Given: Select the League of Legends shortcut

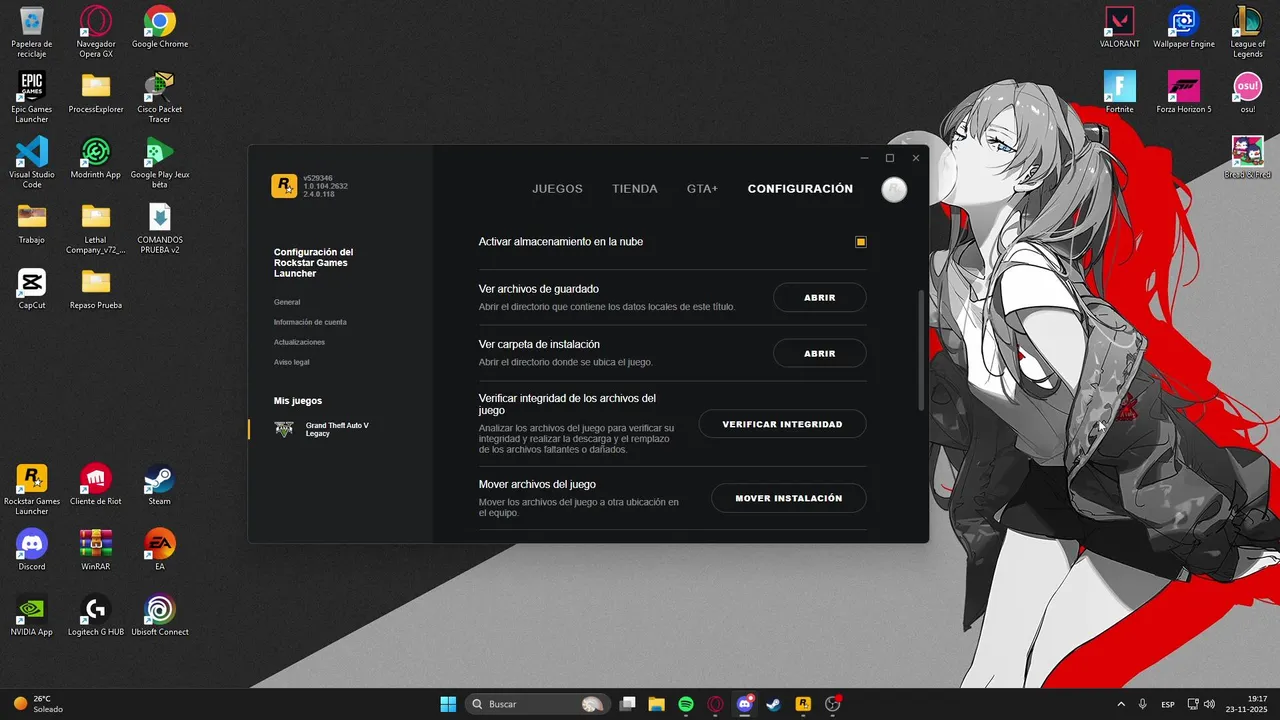Looking at the screenshot, I should 1248,32.
